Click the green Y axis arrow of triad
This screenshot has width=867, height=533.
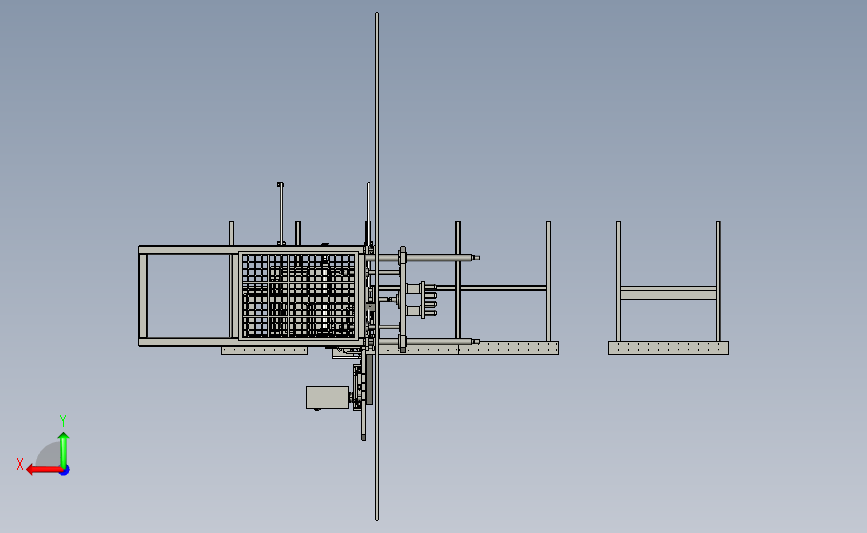point(64,450)
